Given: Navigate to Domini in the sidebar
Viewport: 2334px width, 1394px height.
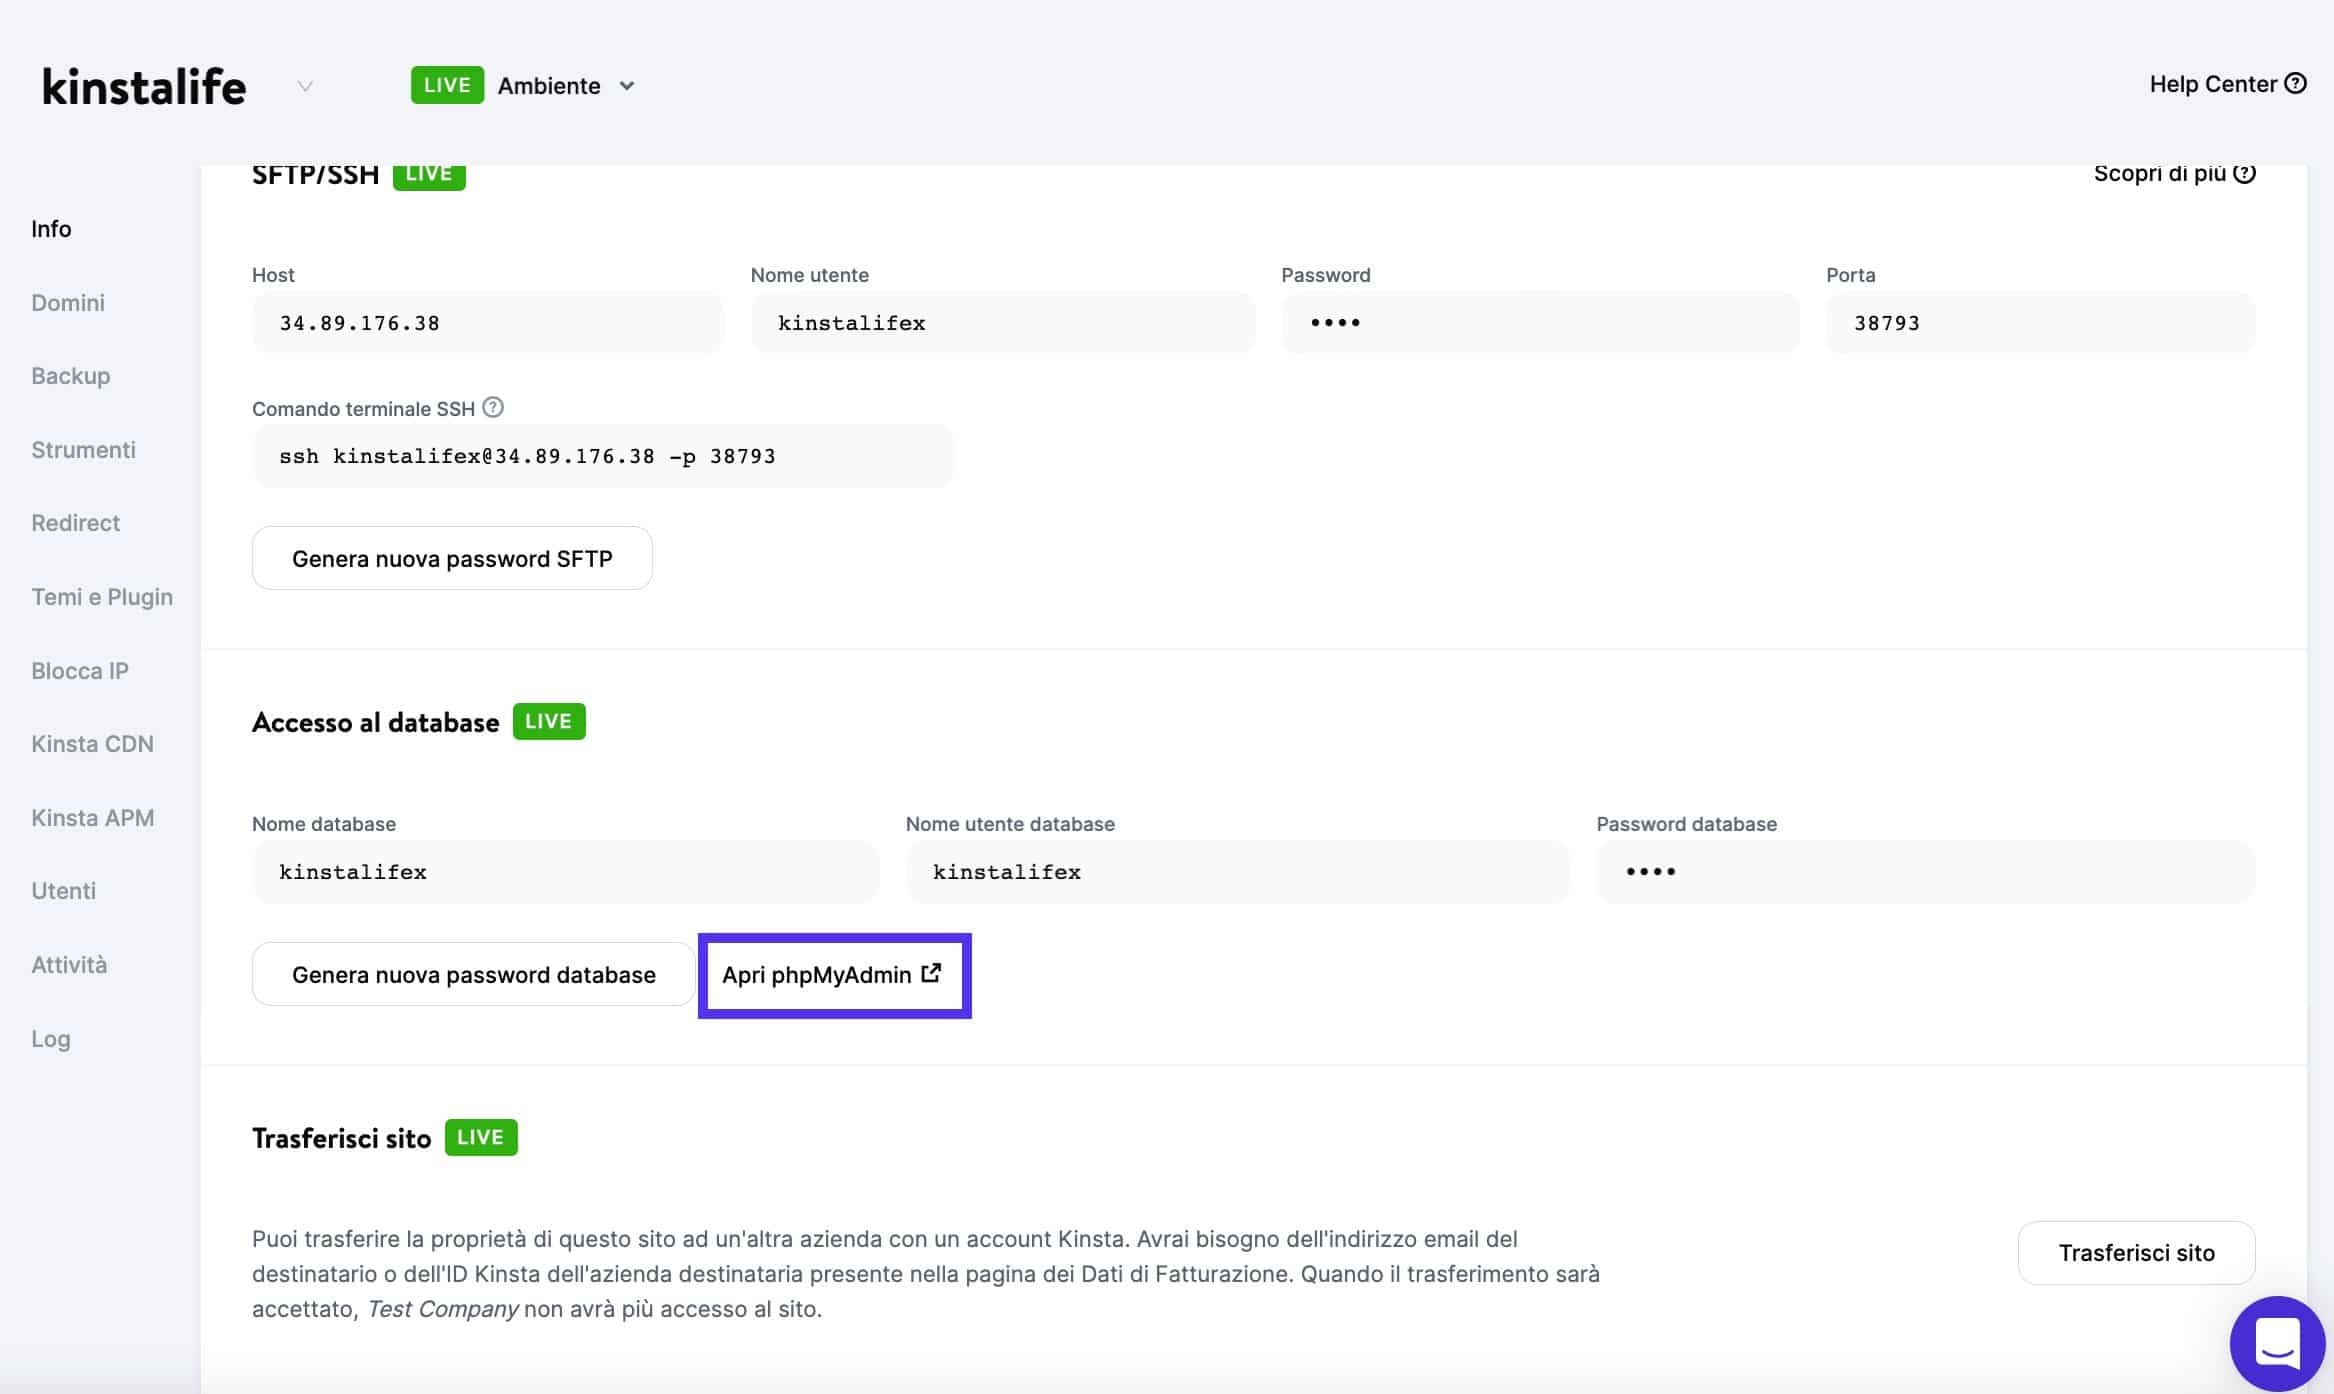Looking at the screenshot, I should (x=67, y=302).
